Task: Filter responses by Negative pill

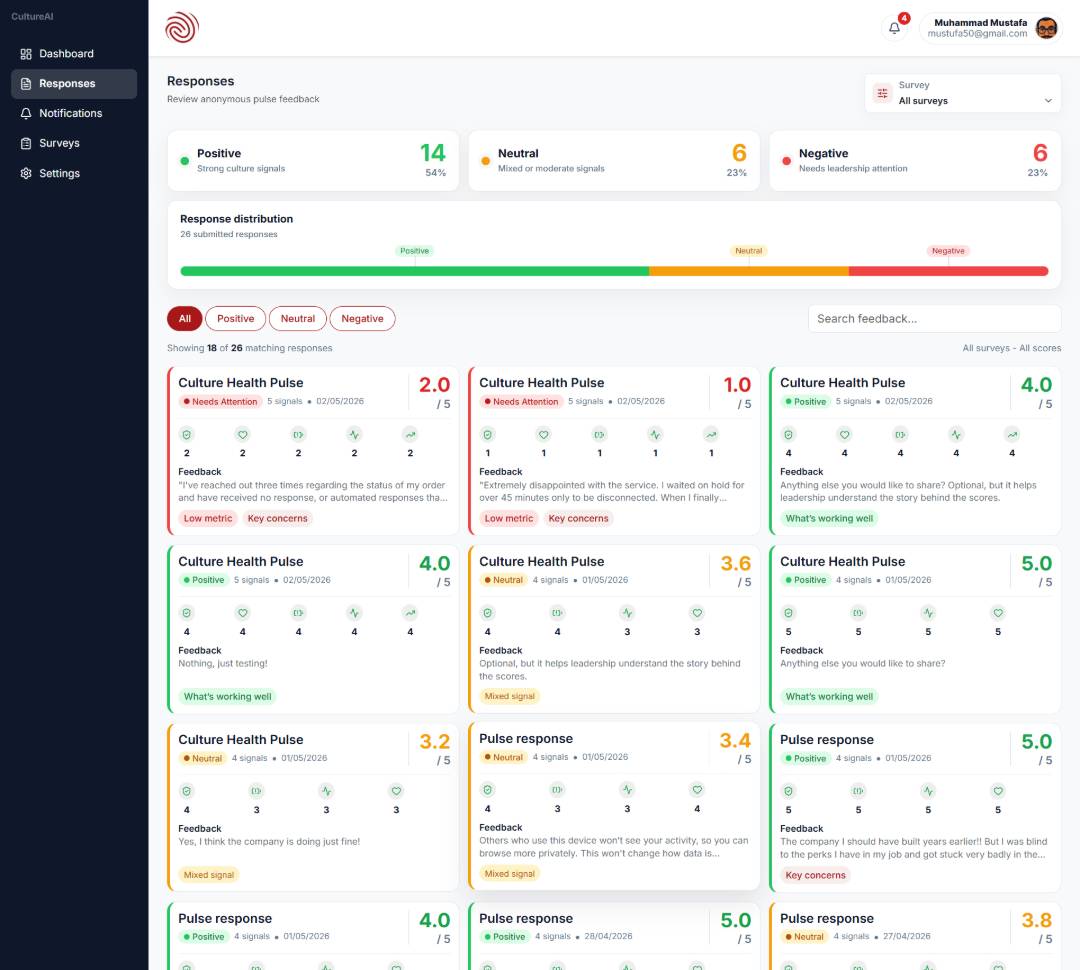Action: pos(362,318)
